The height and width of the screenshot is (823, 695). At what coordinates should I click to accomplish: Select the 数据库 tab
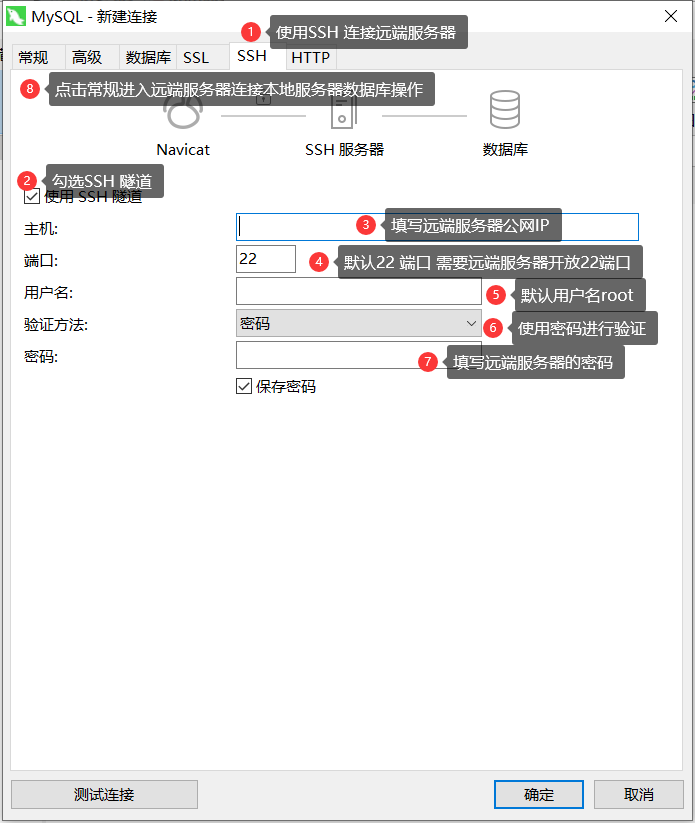148,57
